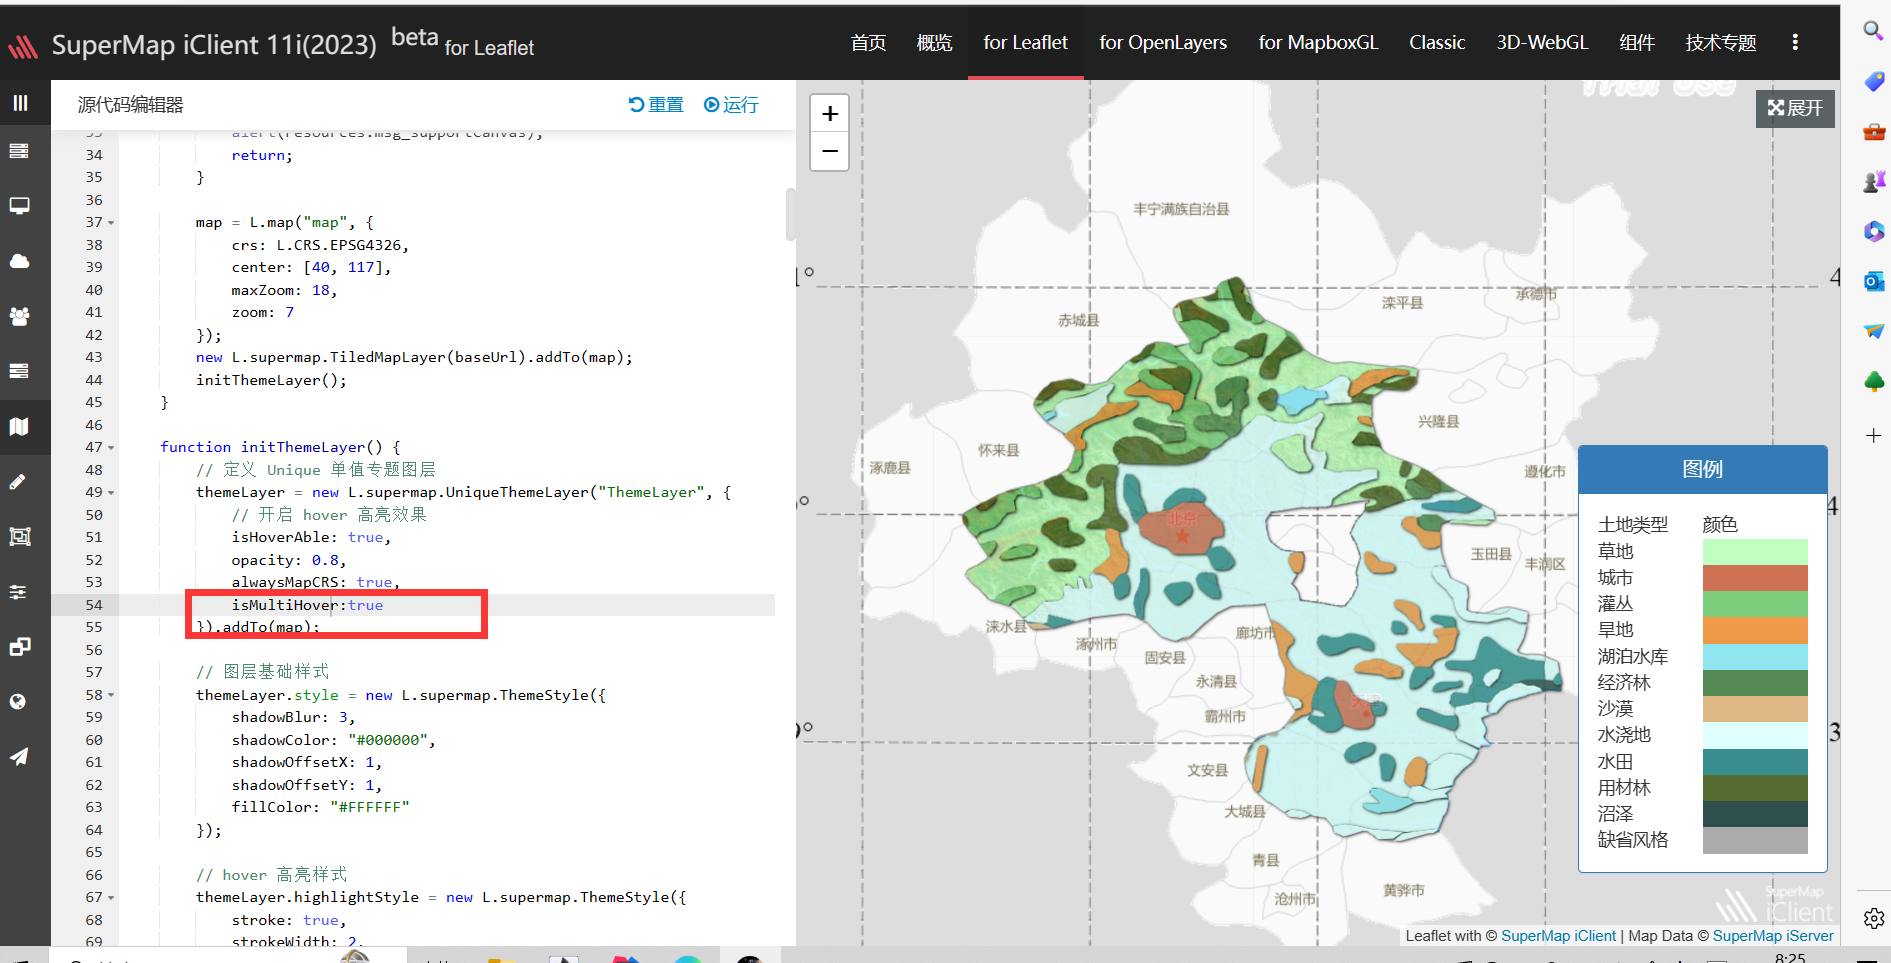1891x963 pixels.
Task: Open the Classic tab
Action: tap(1437, 42)
